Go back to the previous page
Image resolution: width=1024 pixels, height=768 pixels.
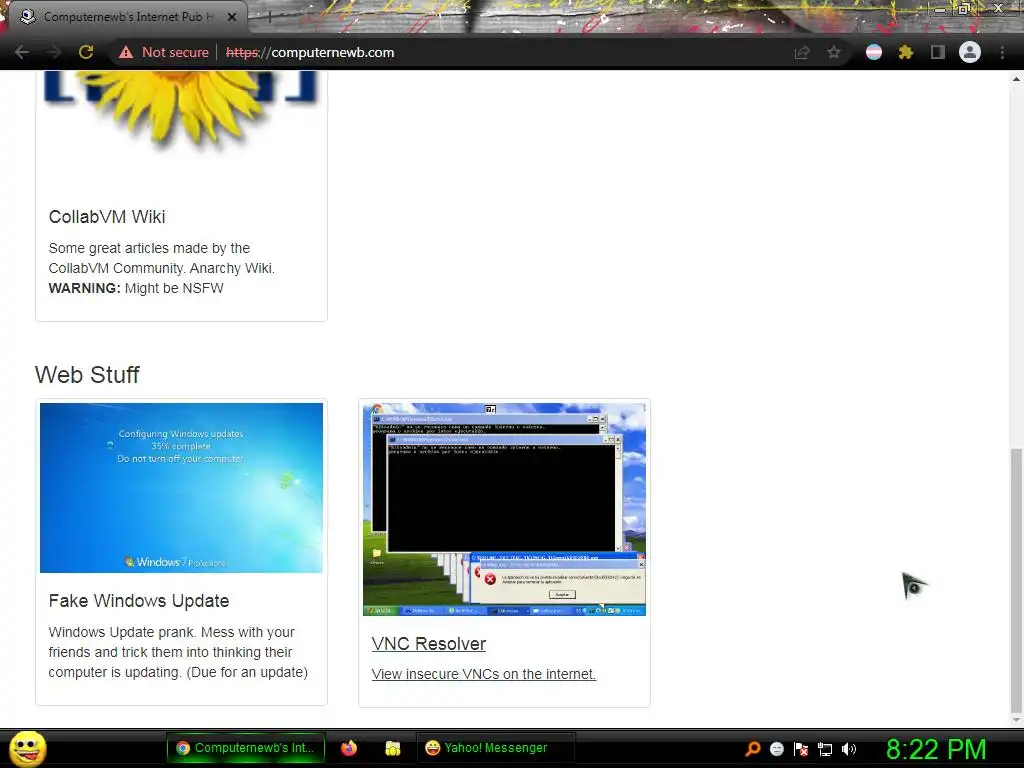[x=22, y=52]
